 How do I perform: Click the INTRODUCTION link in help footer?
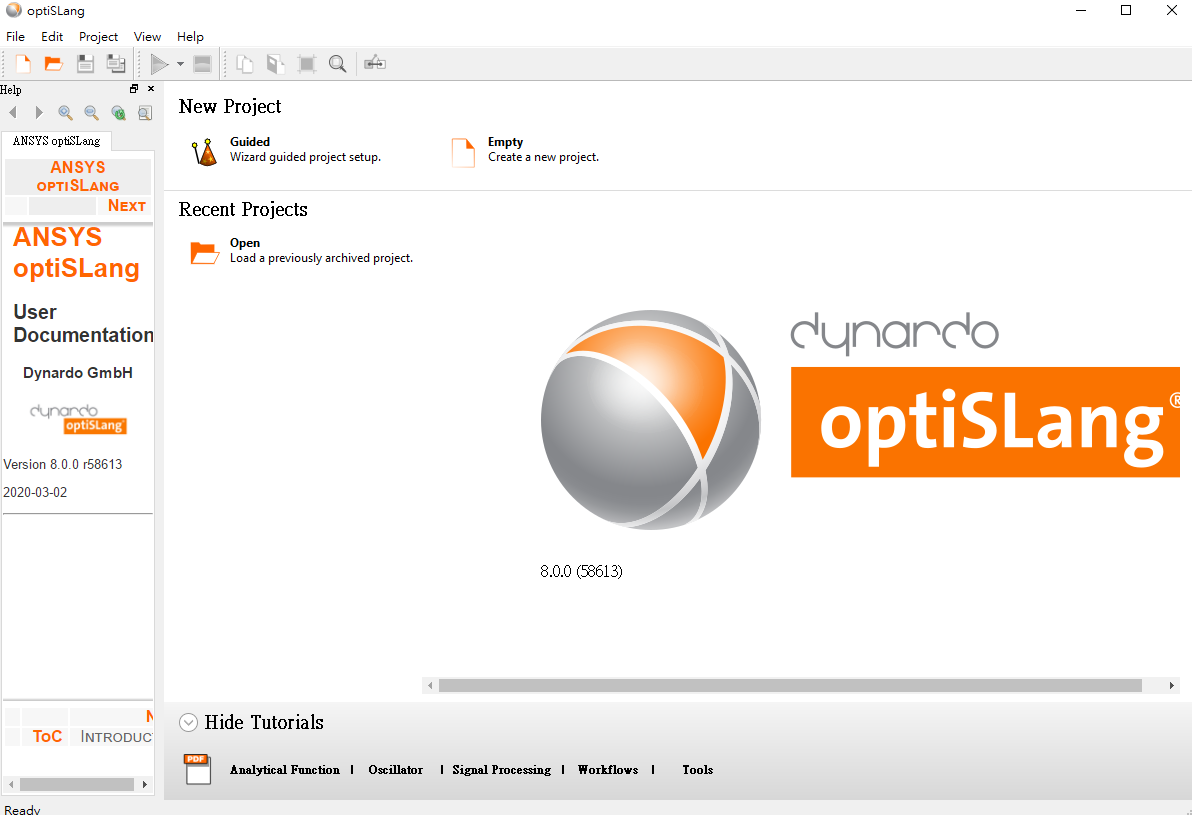click(x=116, y=737)
